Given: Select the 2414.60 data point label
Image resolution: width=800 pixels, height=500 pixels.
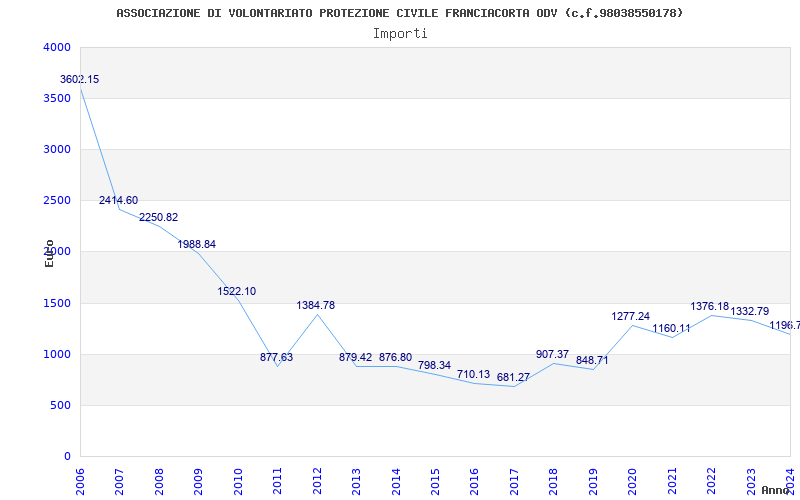Looking at the screenshot, I should click(118, 201).
